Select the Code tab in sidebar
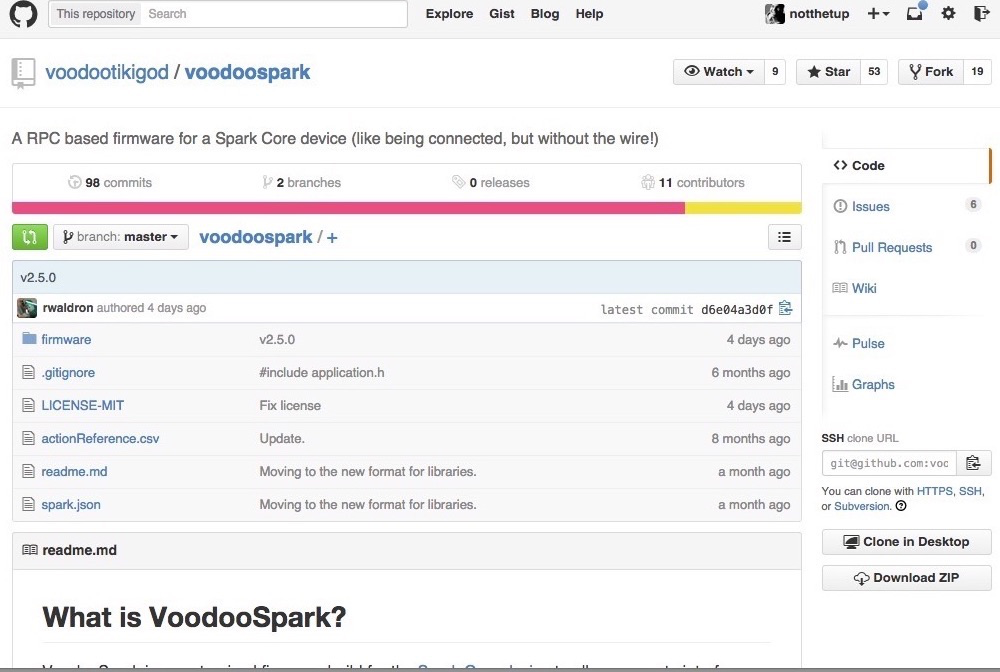The width and height of the screenshot is (1000, 672). [906, 166]
